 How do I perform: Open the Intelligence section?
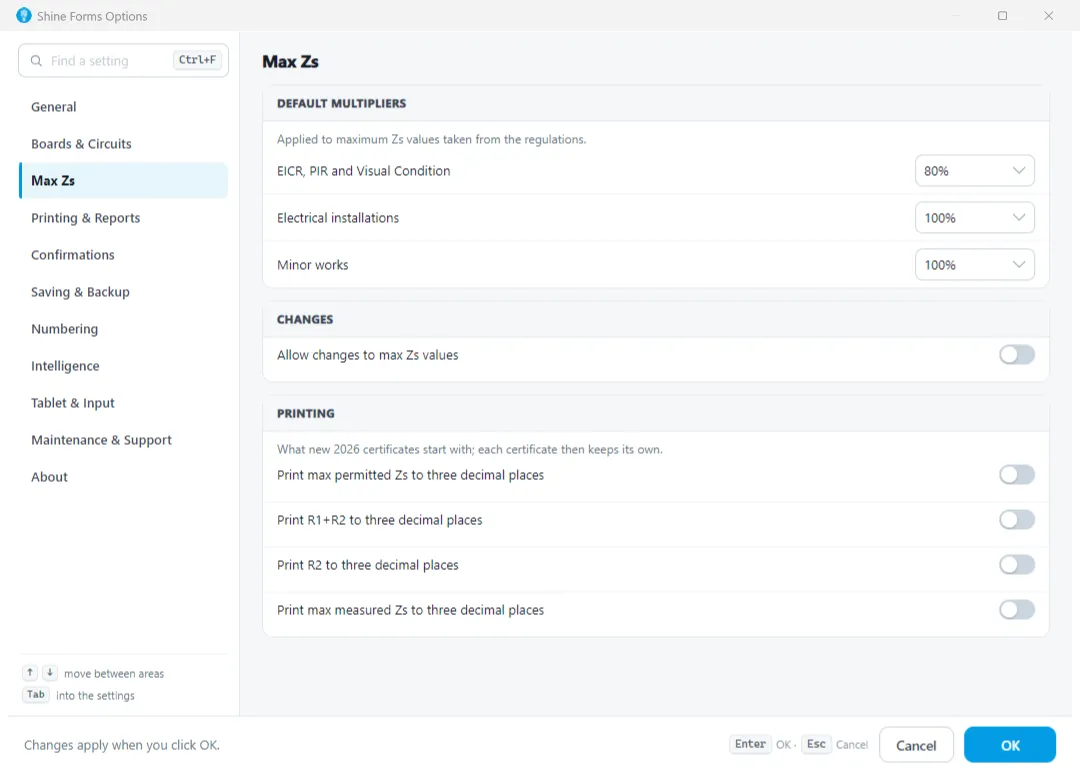click(123, 366)
